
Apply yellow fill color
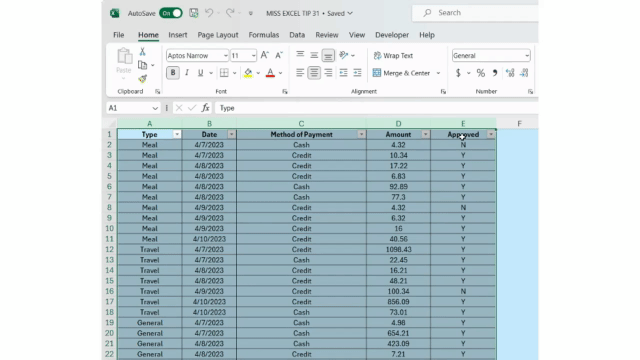pos(248,73)
